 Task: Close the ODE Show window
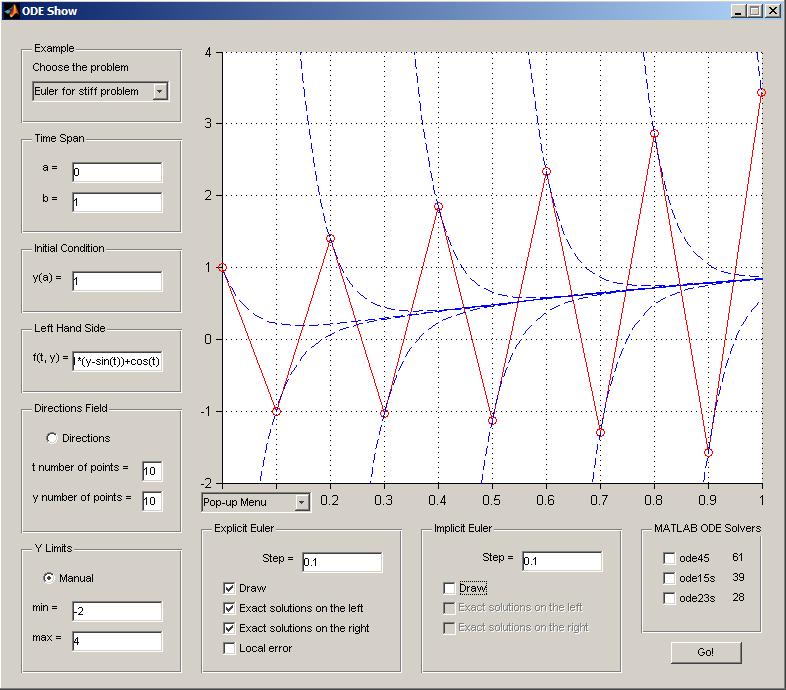pos(773,11)
